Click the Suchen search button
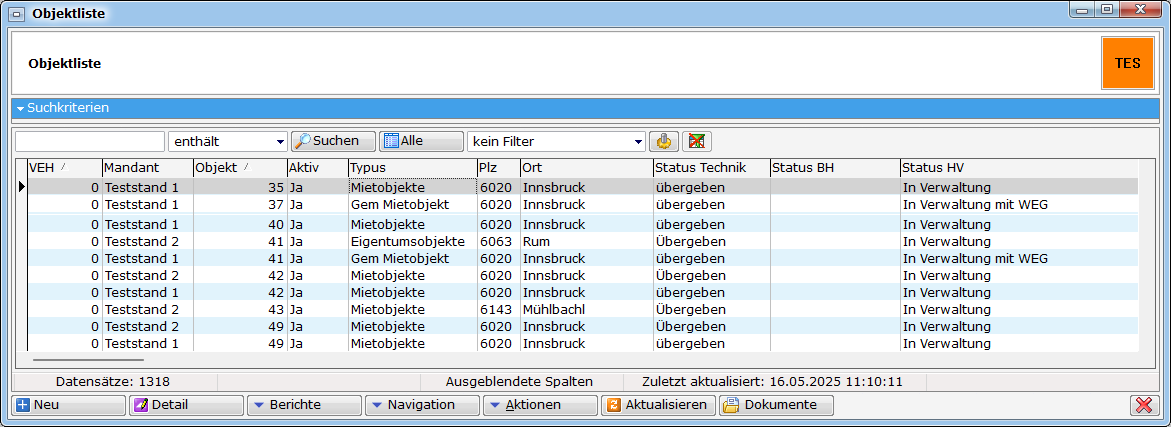This screenshot has height=427, width=1171. point(332,141)
